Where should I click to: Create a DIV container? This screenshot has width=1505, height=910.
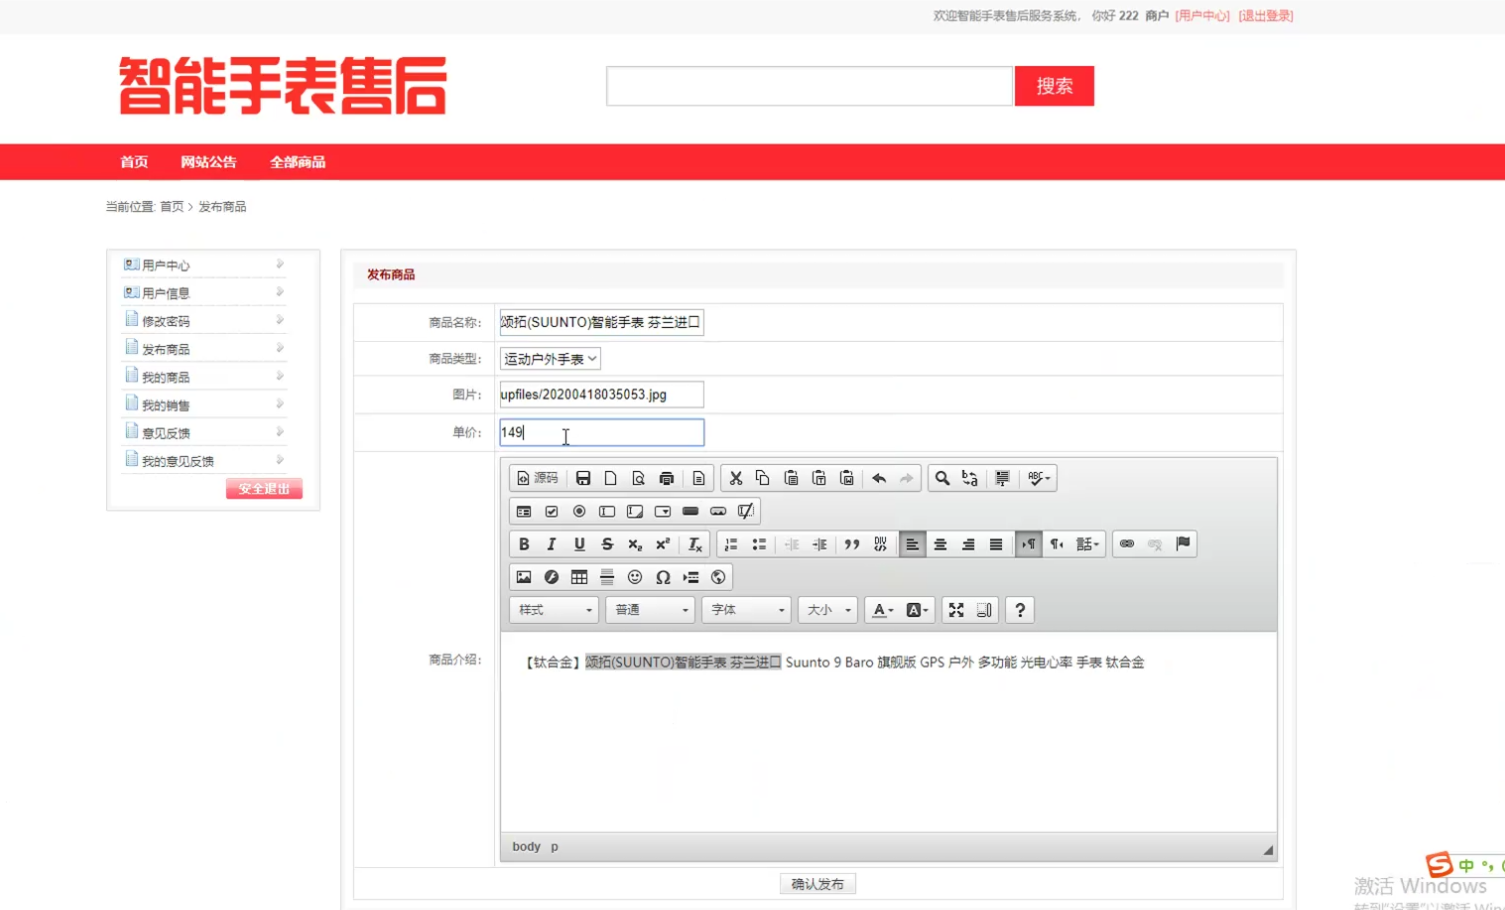point(880,544)
